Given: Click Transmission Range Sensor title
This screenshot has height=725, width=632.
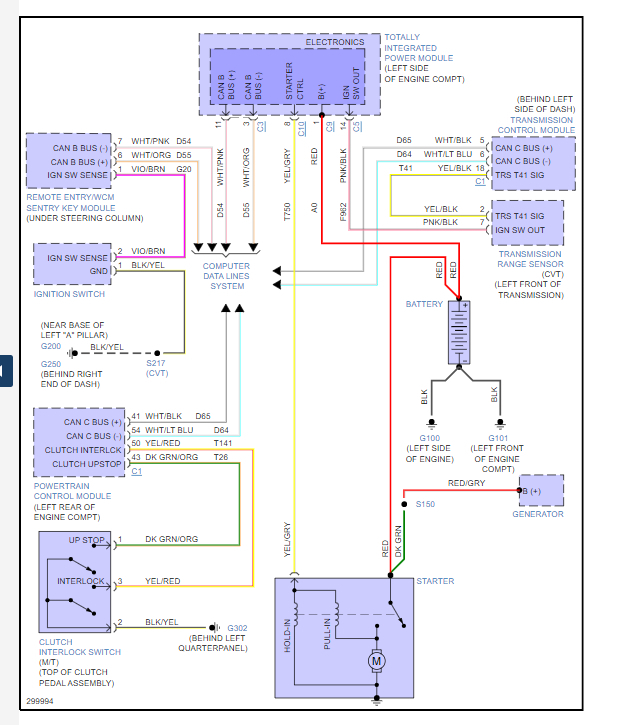Looking at the screenshot, I should [x=530, y=259].
